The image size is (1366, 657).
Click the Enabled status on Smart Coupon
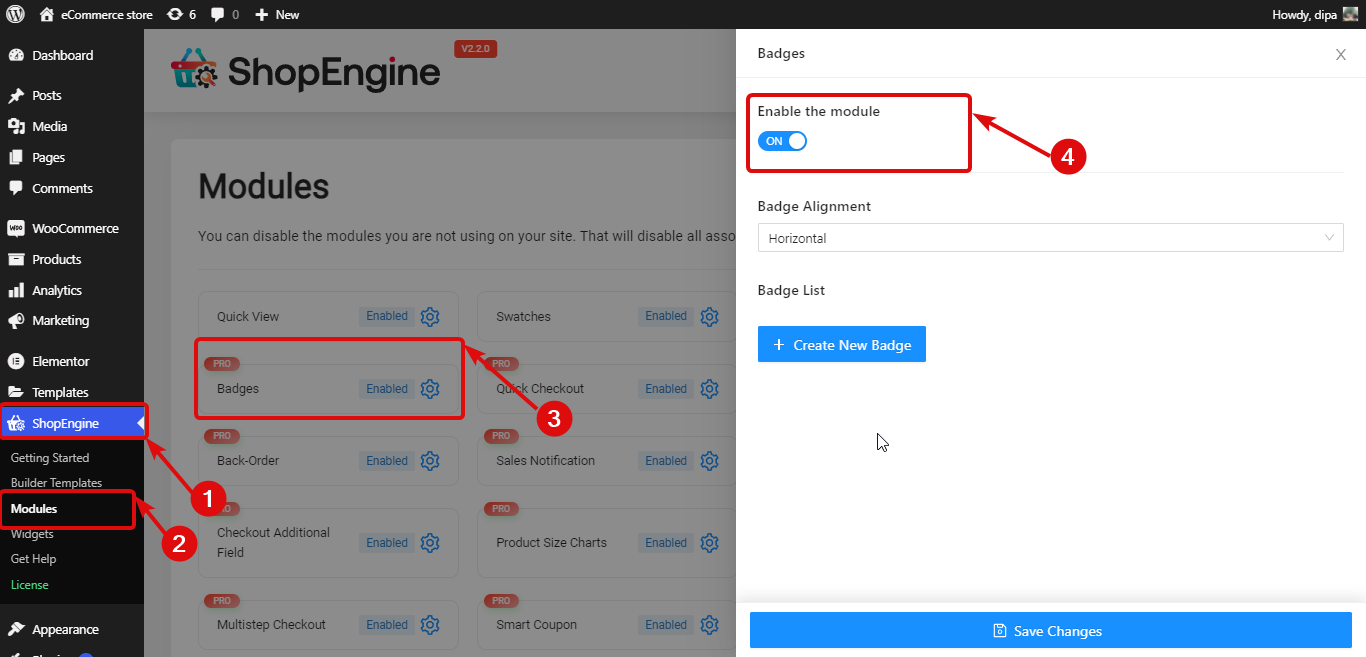coord(666,625)
